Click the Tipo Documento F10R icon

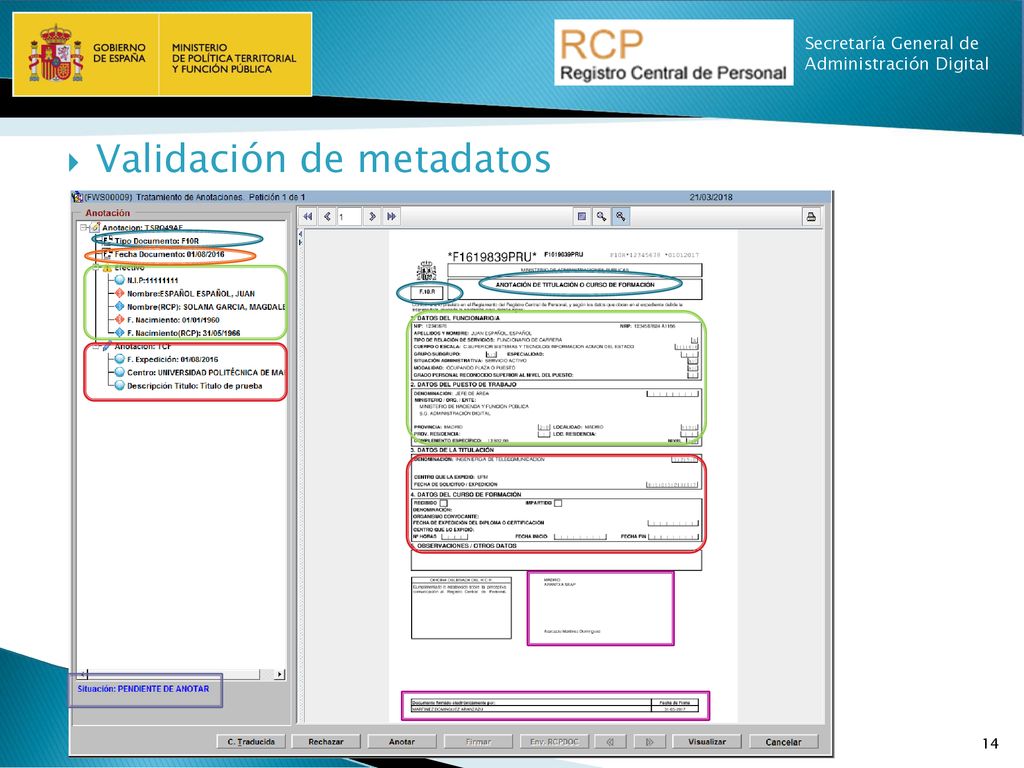click(108, 241)
